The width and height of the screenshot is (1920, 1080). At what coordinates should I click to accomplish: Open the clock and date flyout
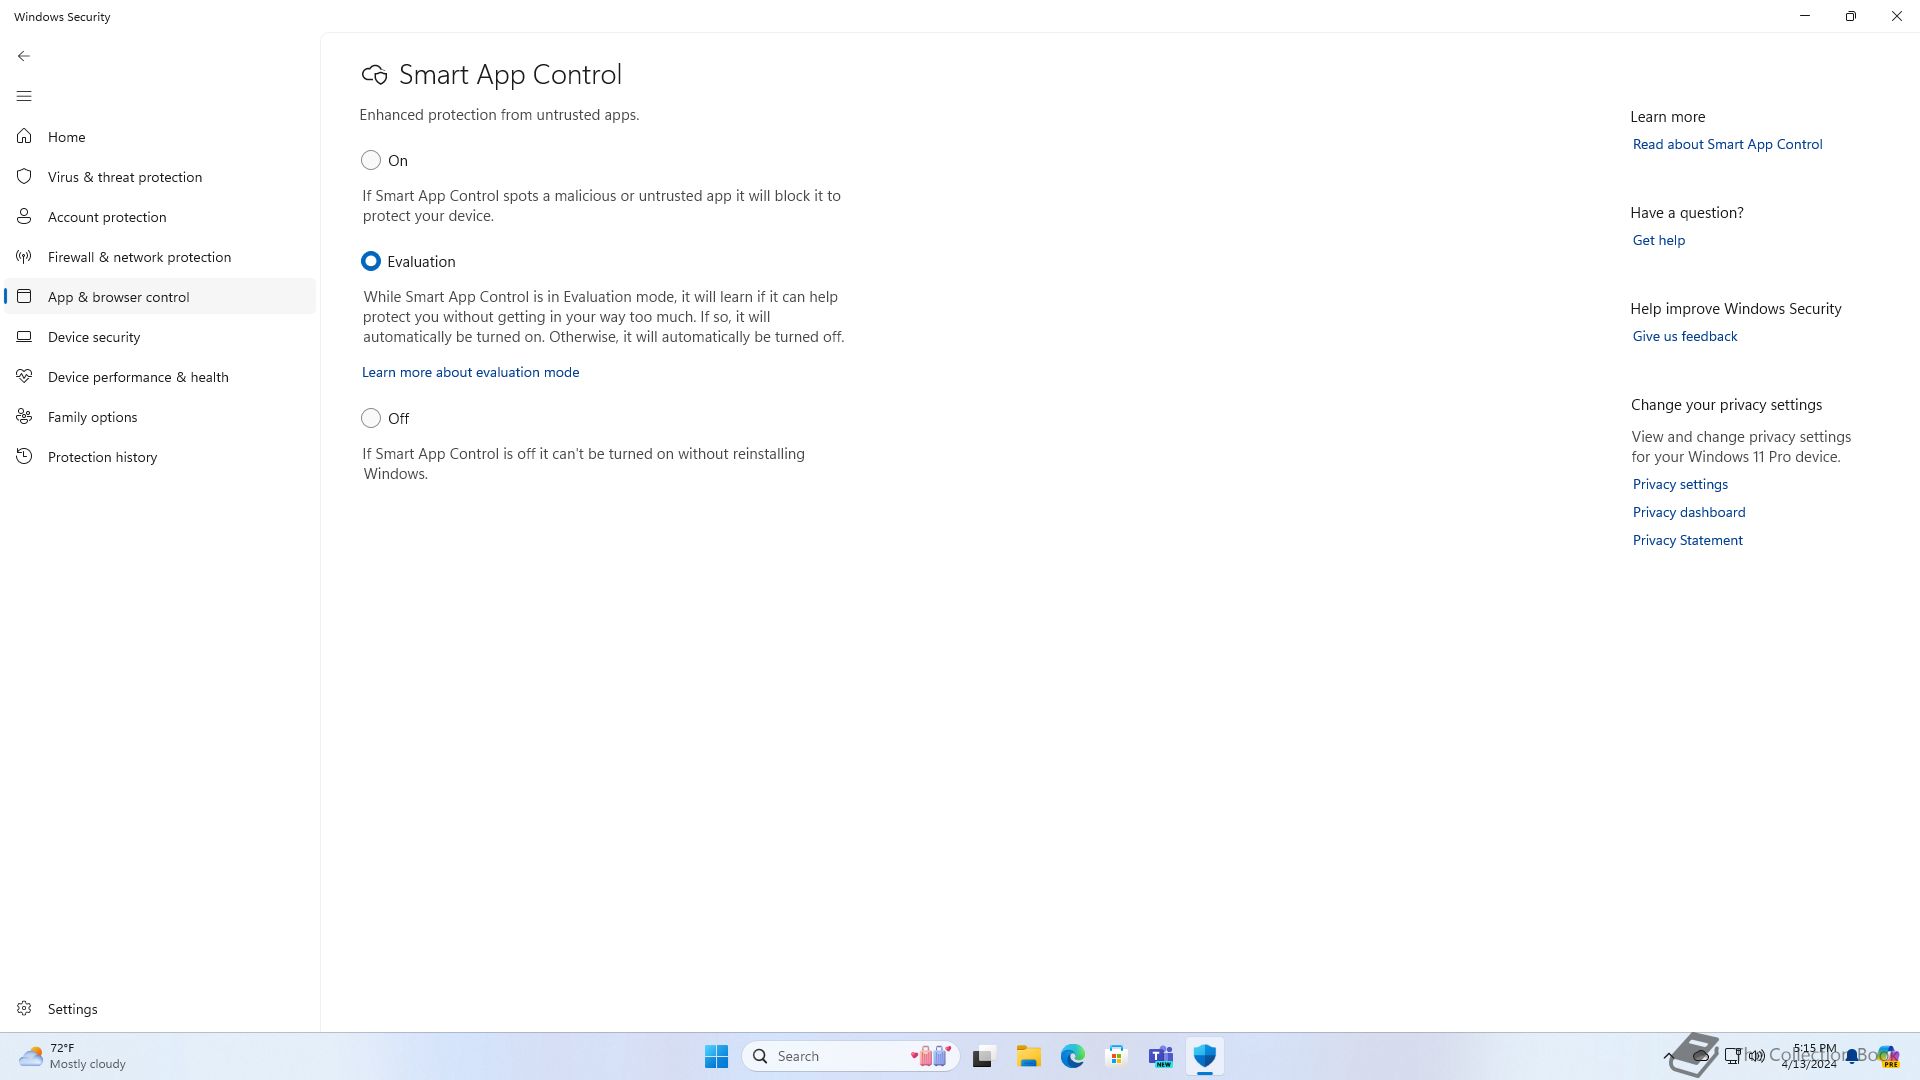point(1808,1056)
